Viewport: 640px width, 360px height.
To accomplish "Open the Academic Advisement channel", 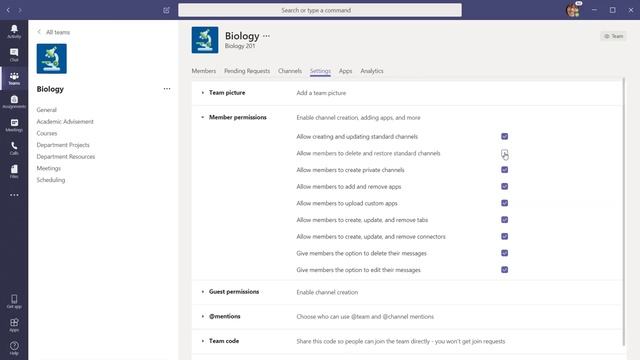I will click(65, 122).
